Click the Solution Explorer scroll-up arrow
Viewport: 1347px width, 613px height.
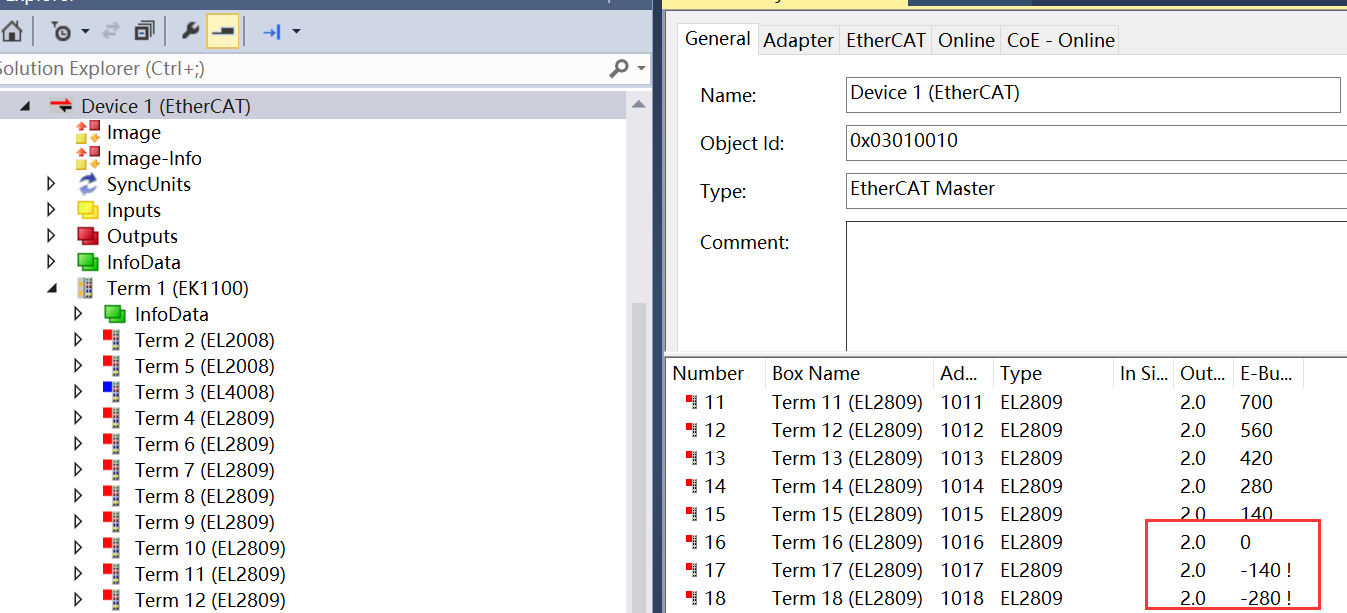[638, 105]
